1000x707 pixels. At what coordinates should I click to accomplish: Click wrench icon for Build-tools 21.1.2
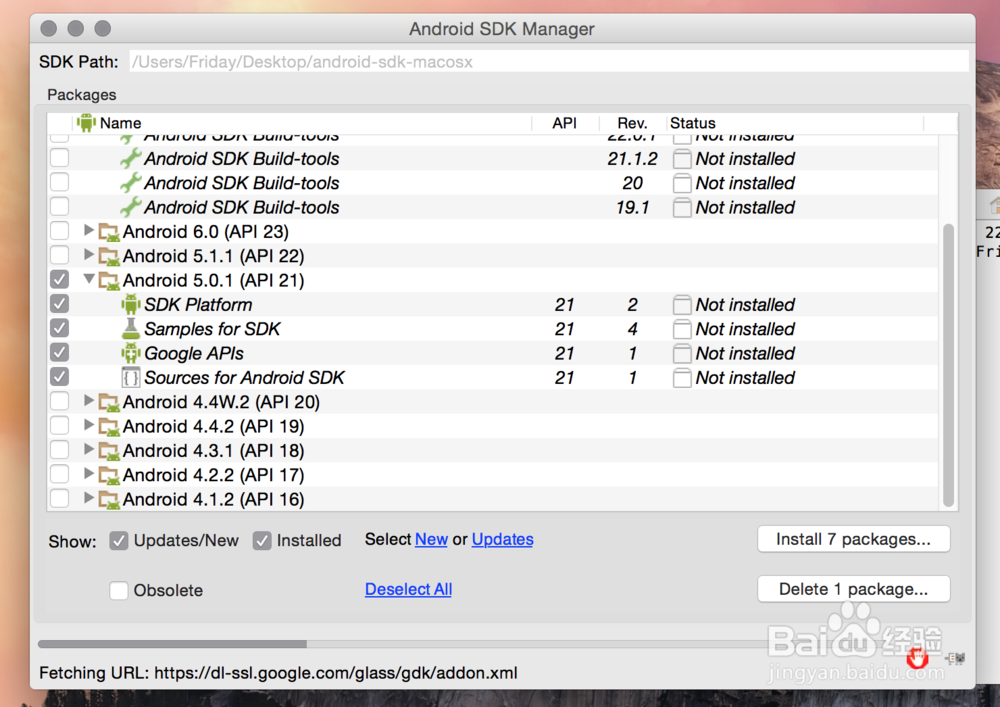pos(131,158)
